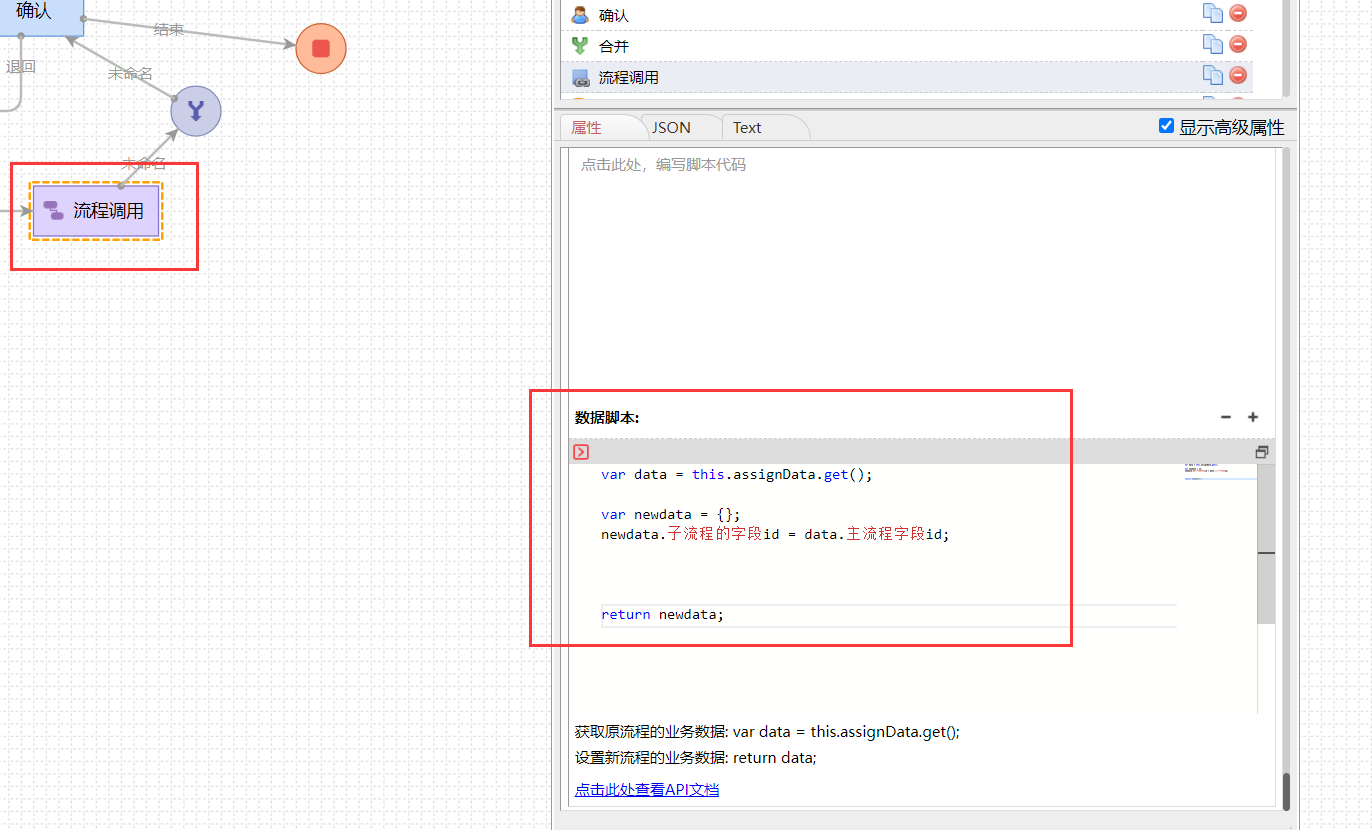Click the code line 'return newdata;'

662,614
